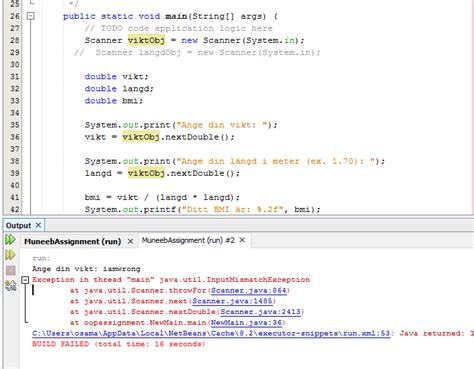The image size is (474, 369).
Task: Open the Scanner.java:1485 link
Action: tap(232, 301)
